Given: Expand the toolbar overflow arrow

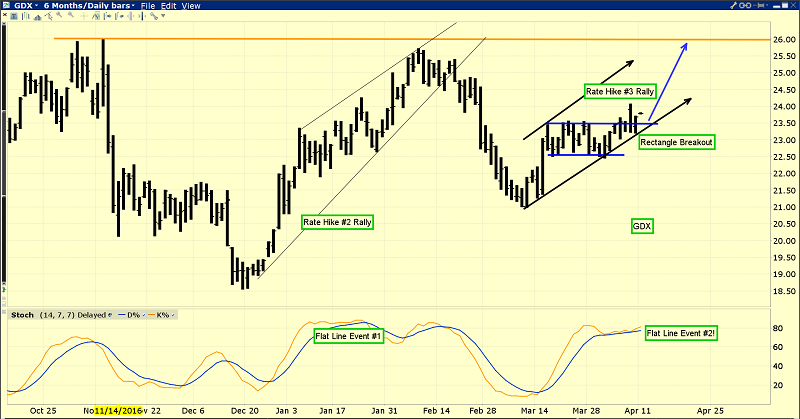Looking at the screenshot, I should pos(163,15).
